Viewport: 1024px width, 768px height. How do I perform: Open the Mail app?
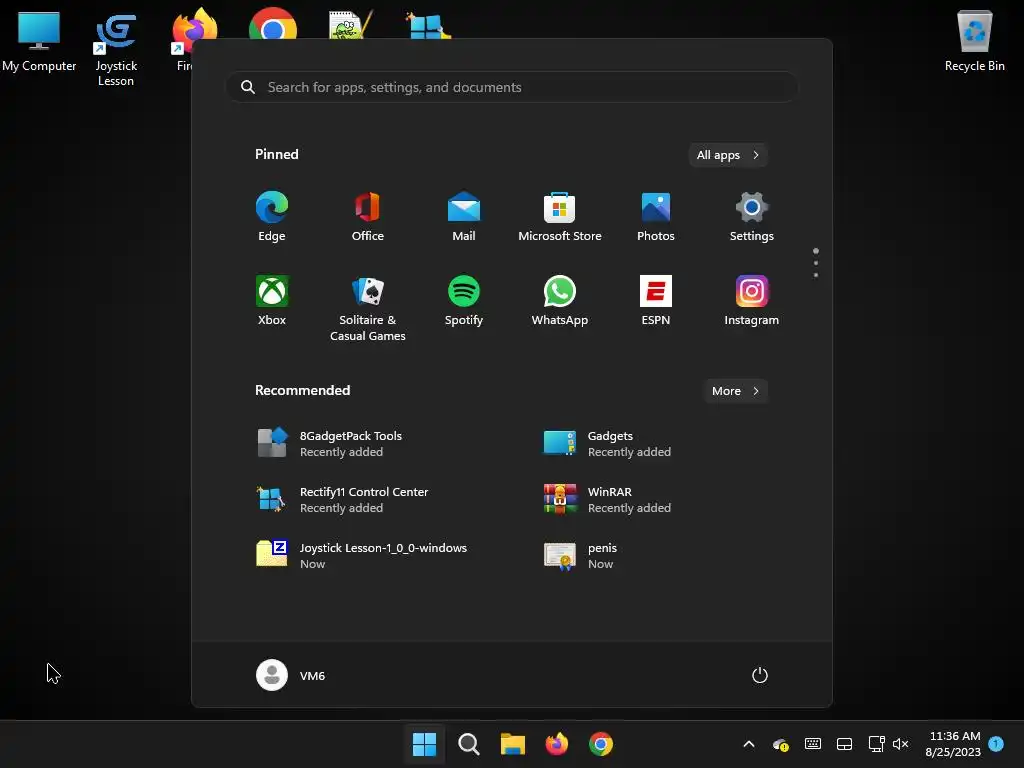point(464,216)
